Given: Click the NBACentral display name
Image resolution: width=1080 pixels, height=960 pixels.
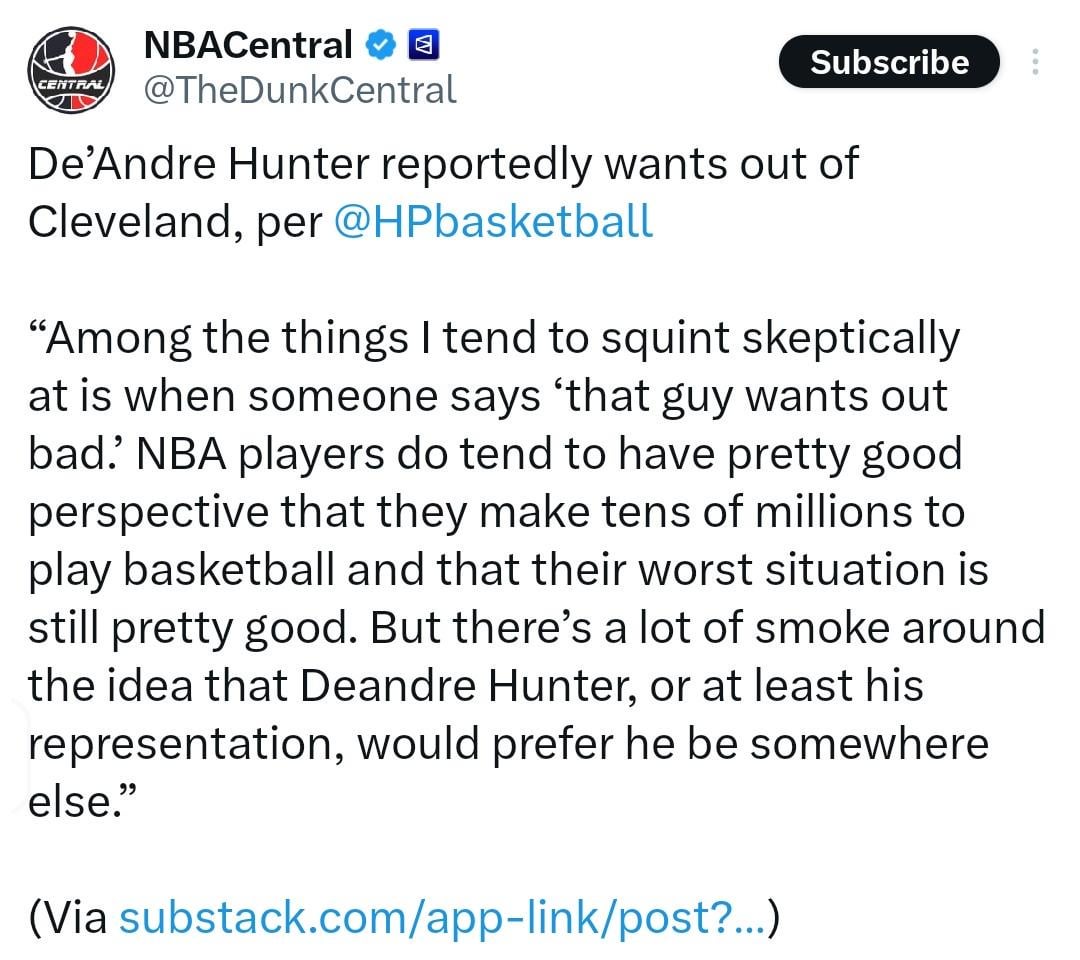Looking at the screenshot, I should click(x=248, y=45).
